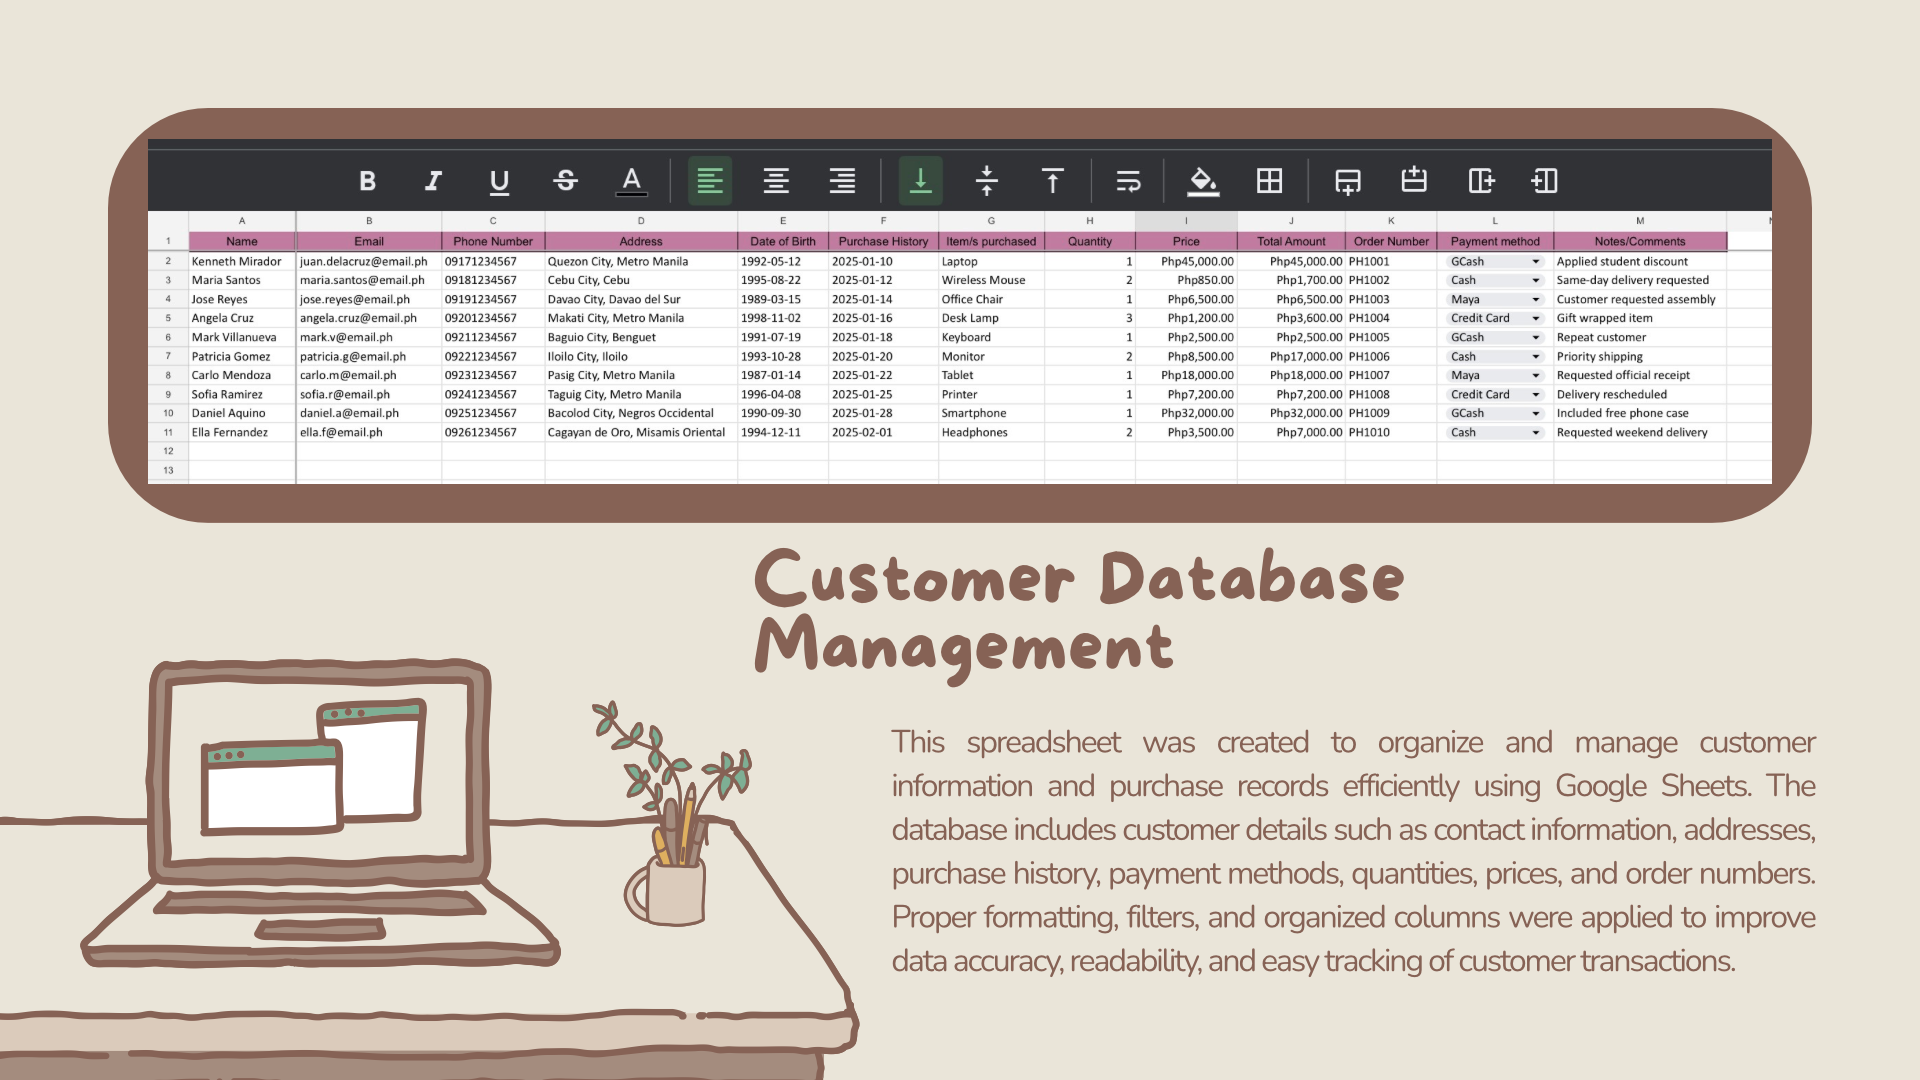Viewport: 1920px width, 1080px height.
Task: Select left horizontal alignment
Action: coord(710,181)
